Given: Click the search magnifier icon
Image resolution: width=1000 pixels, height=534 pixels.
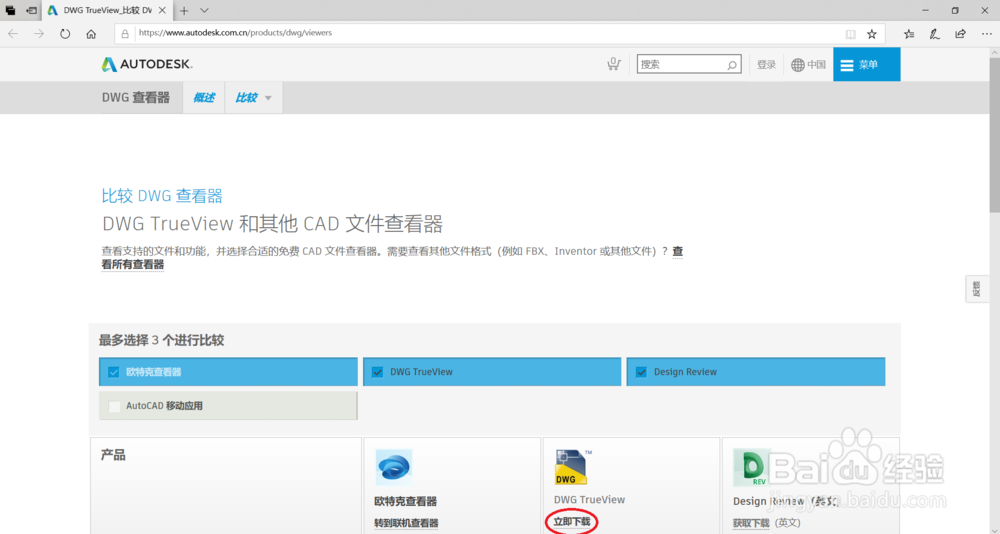Looking at the screenshot, I should point(732,64).
